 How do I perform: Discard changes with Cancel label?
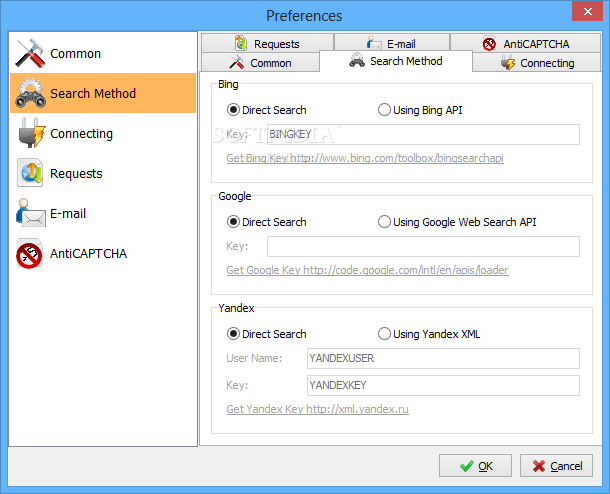coord(566,466)
